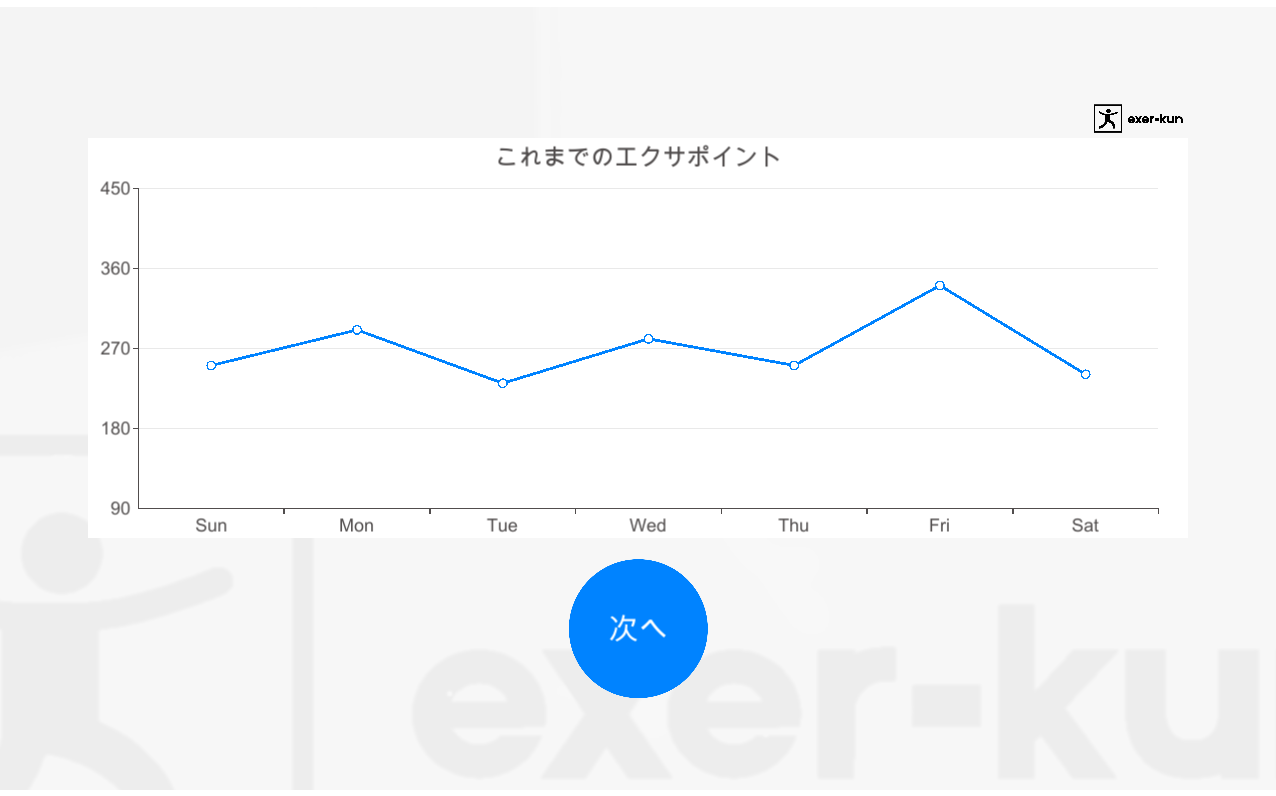Image resolution: width=1276 pixels, height=796 pixels.
Task: Click the Tue axis label
Action: point(502,525)
